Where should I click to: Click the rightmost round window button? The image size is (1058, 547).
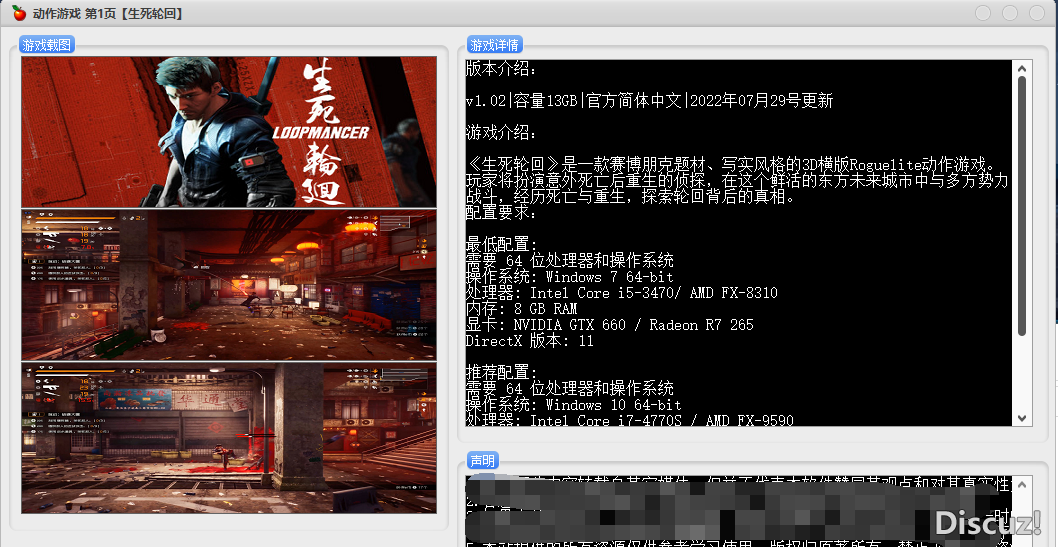[x=1035, y=13]
